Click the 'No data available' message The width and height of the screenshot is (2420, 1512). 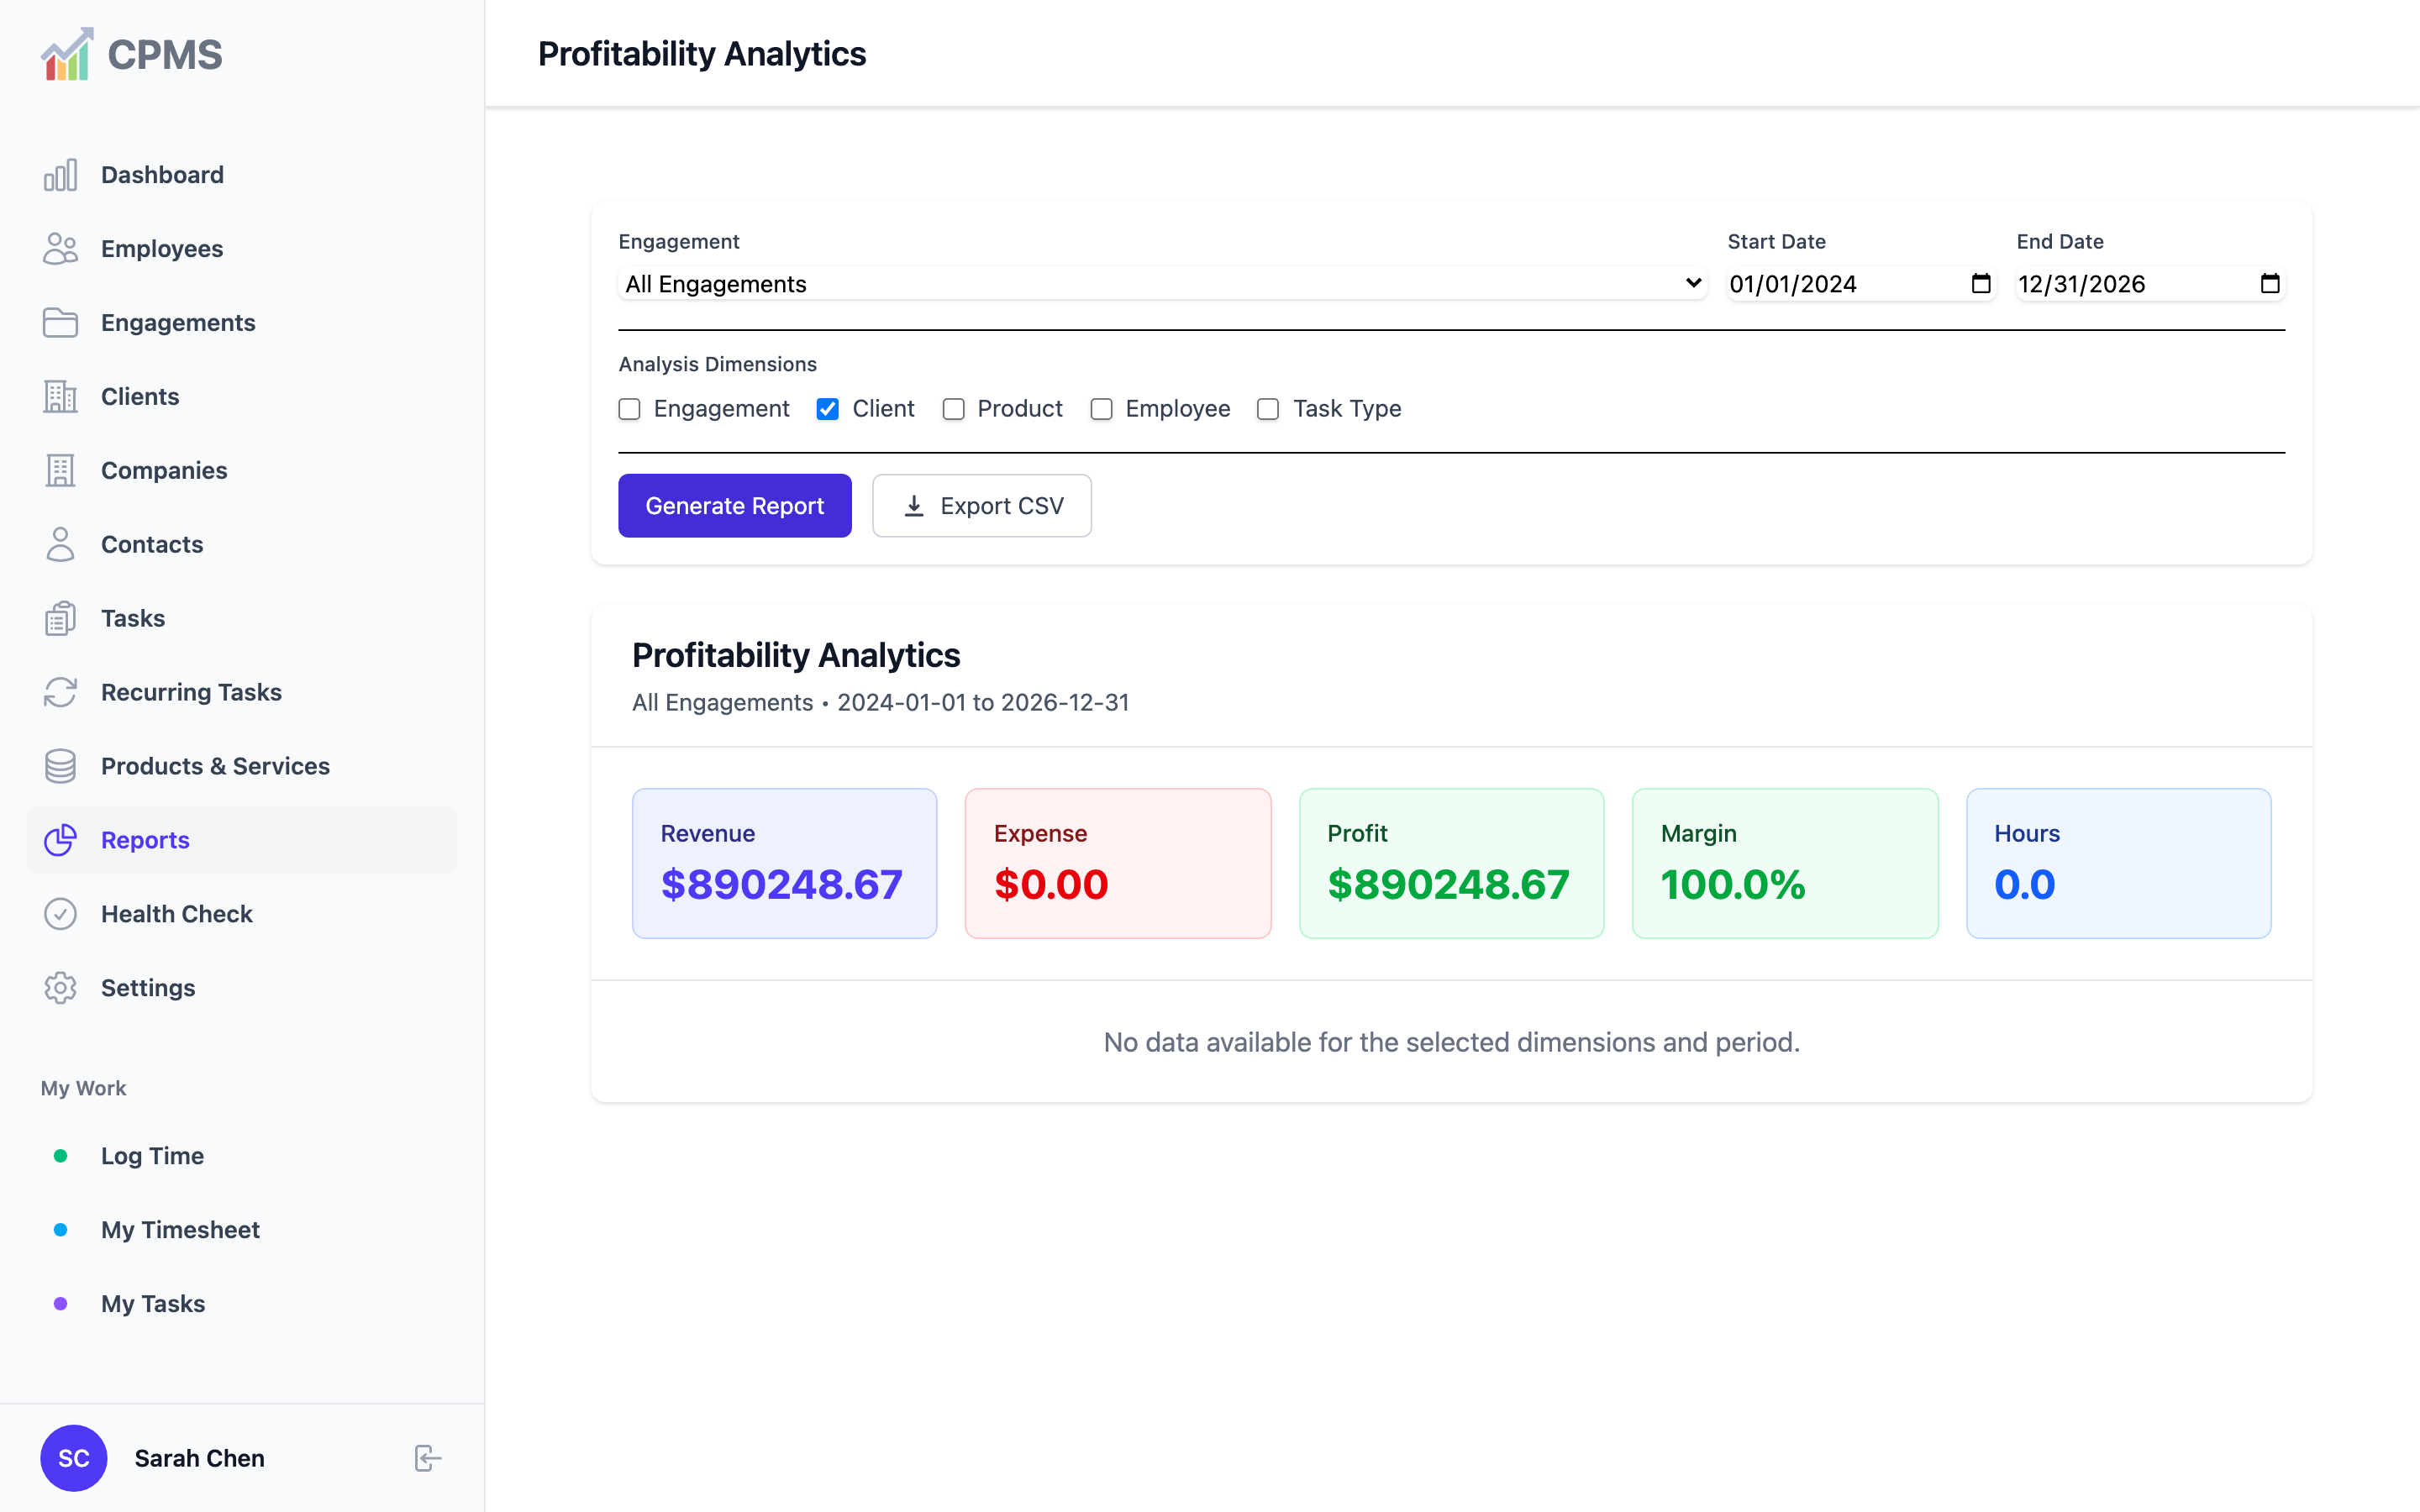1451,1043
